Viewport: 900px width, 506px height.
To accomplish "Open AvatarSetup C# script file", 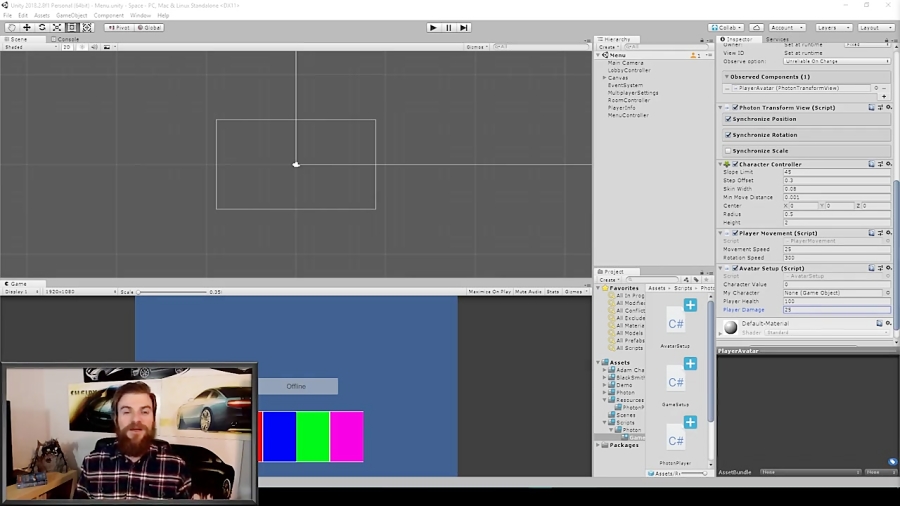I will coord(676,324).
